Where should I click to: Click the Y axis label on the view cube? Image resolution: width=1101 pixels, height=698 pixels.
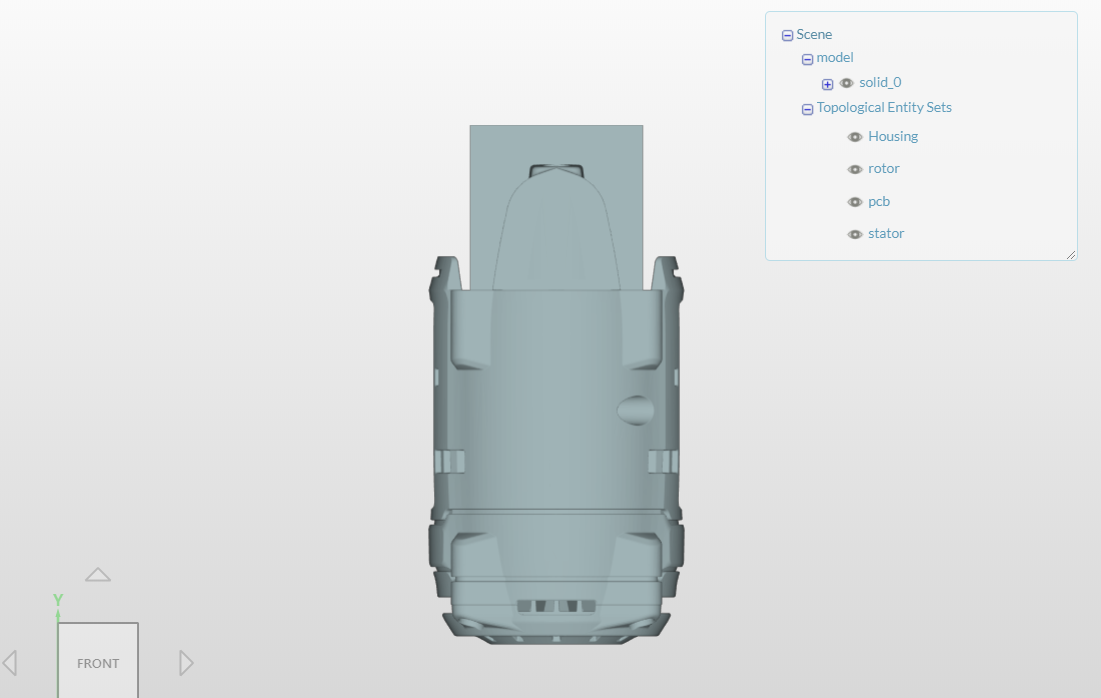58,600
